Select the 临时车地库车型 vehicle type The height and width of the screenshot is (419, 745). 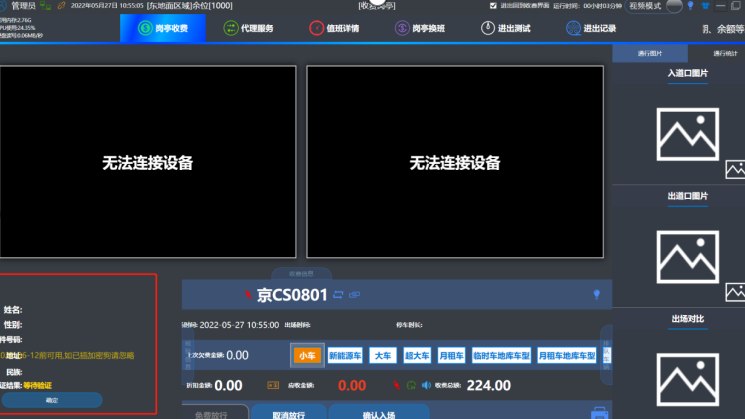point(501,355)
